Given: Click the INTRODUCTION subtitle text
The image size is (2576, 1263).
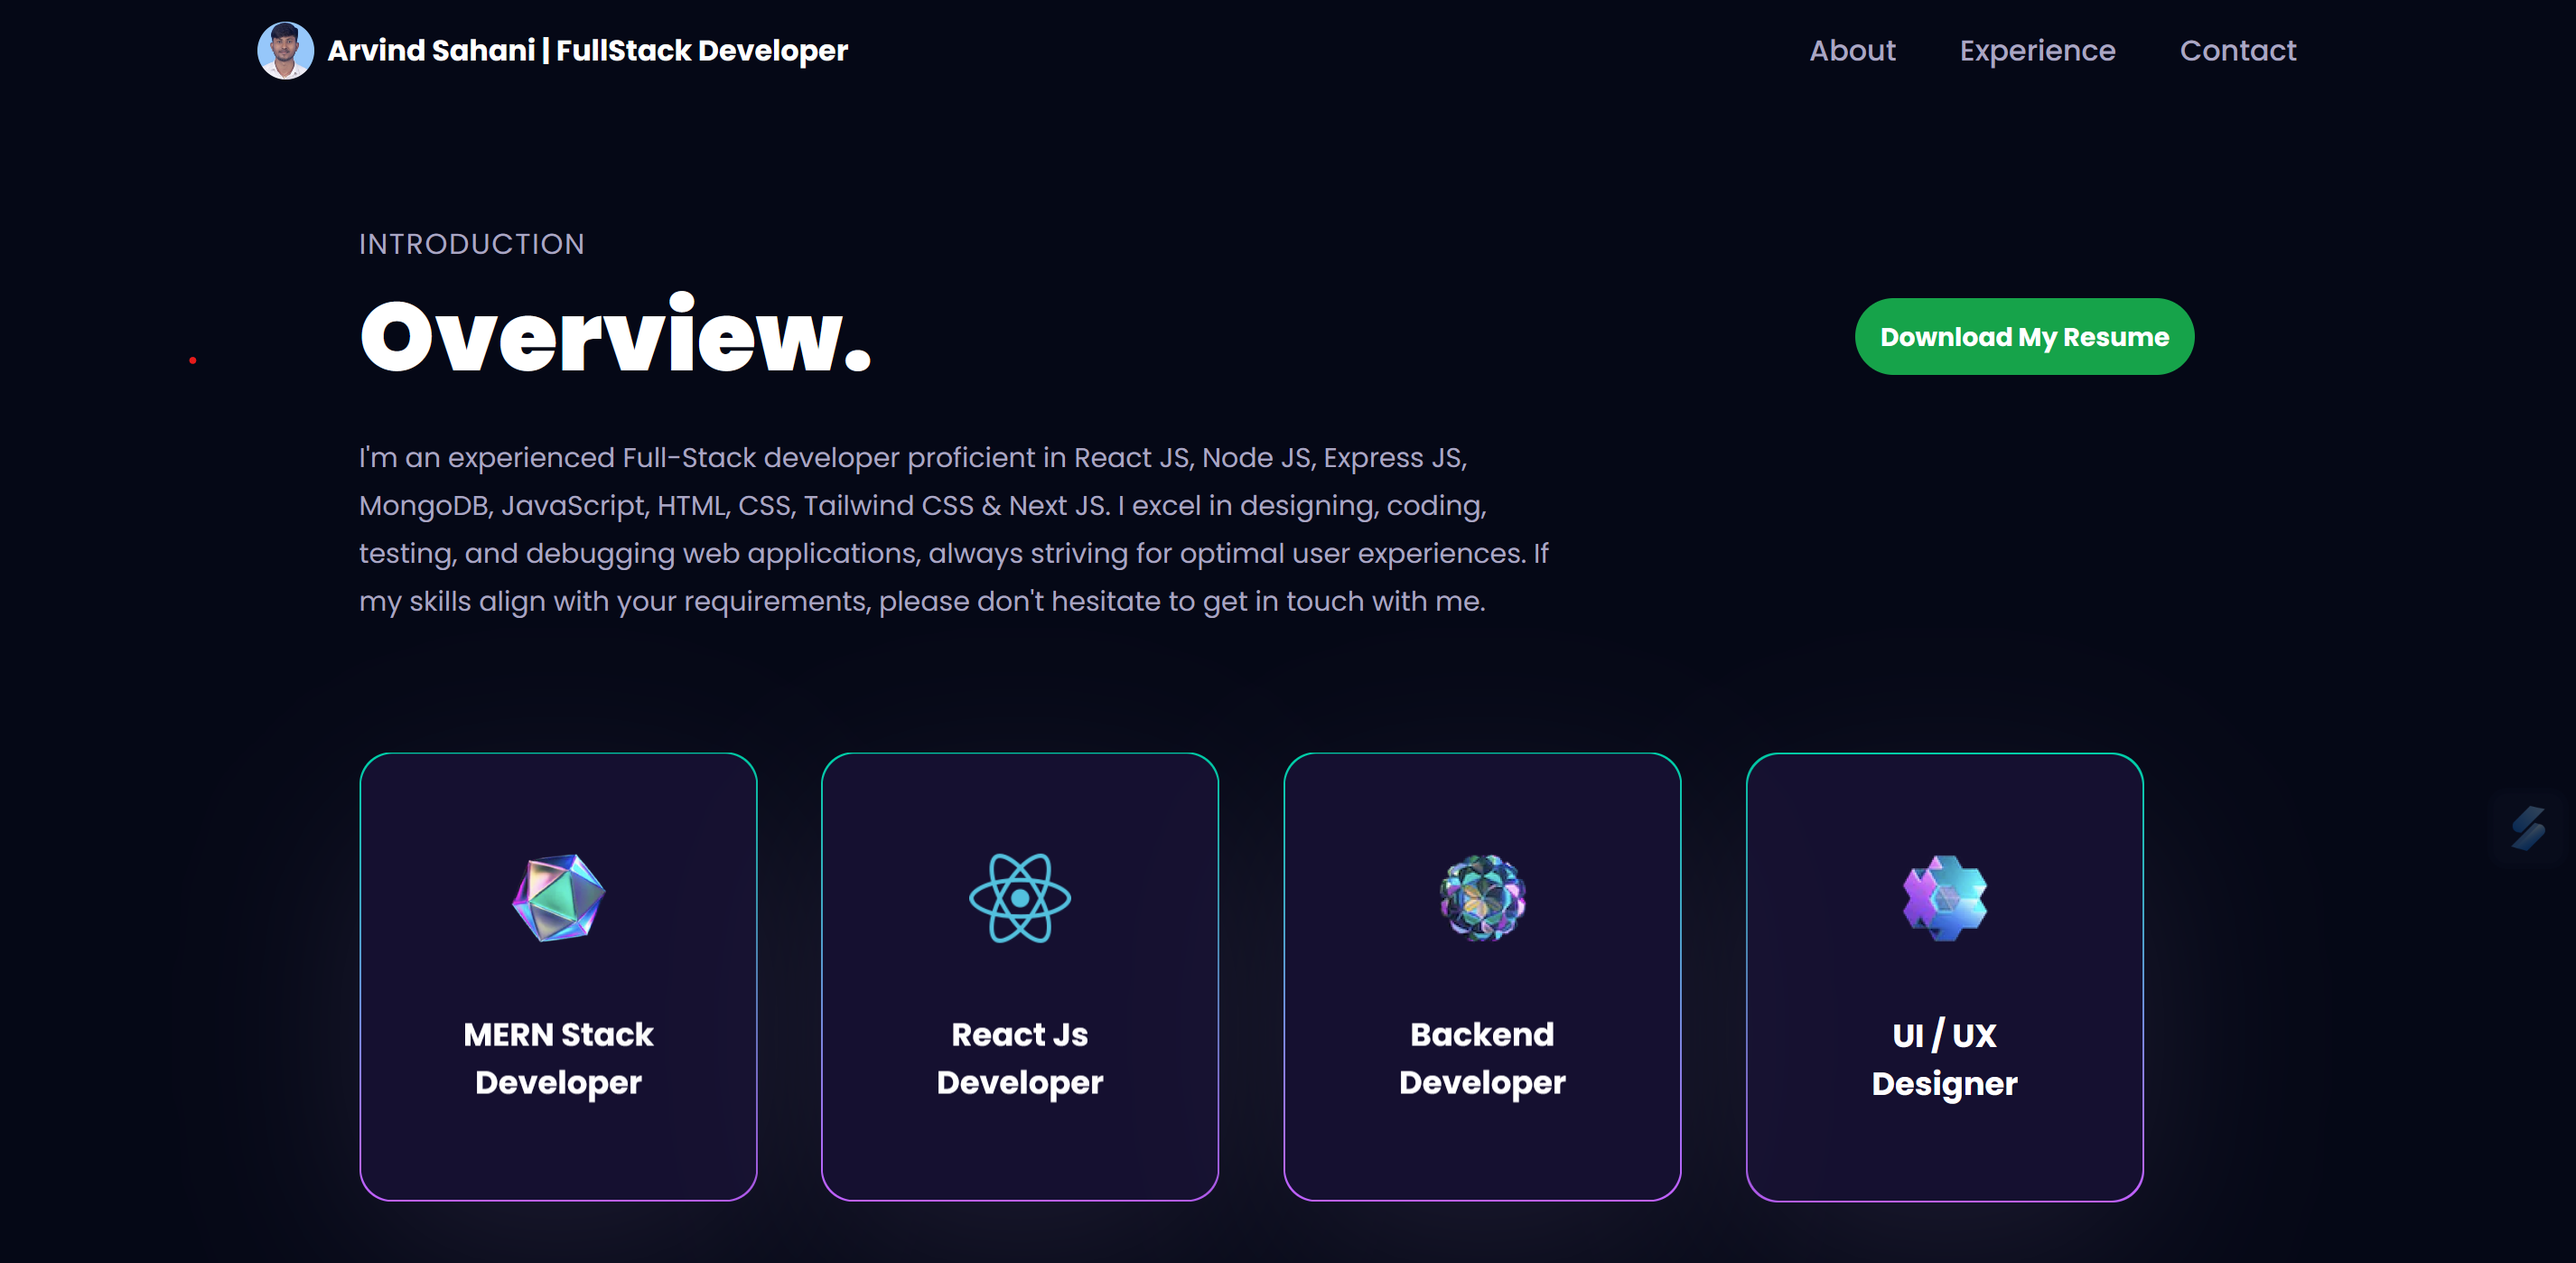Looking at the screenshot, I should [x=471, y=244].
